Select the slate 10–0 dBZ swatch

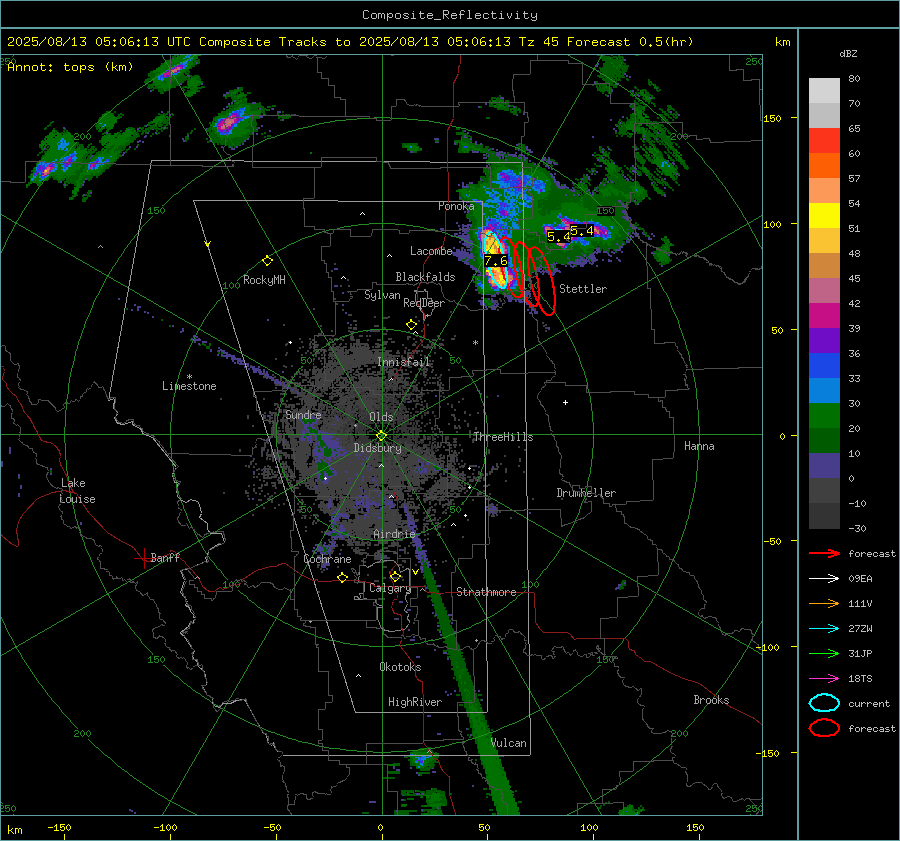824,466
